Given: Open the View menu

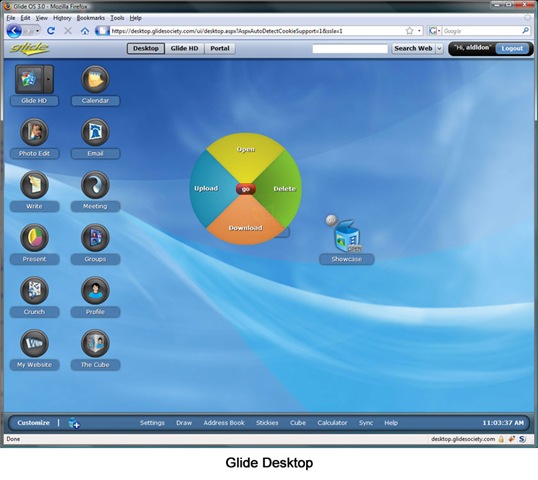Looking at the screenshot, I should [x=42, y=18].
